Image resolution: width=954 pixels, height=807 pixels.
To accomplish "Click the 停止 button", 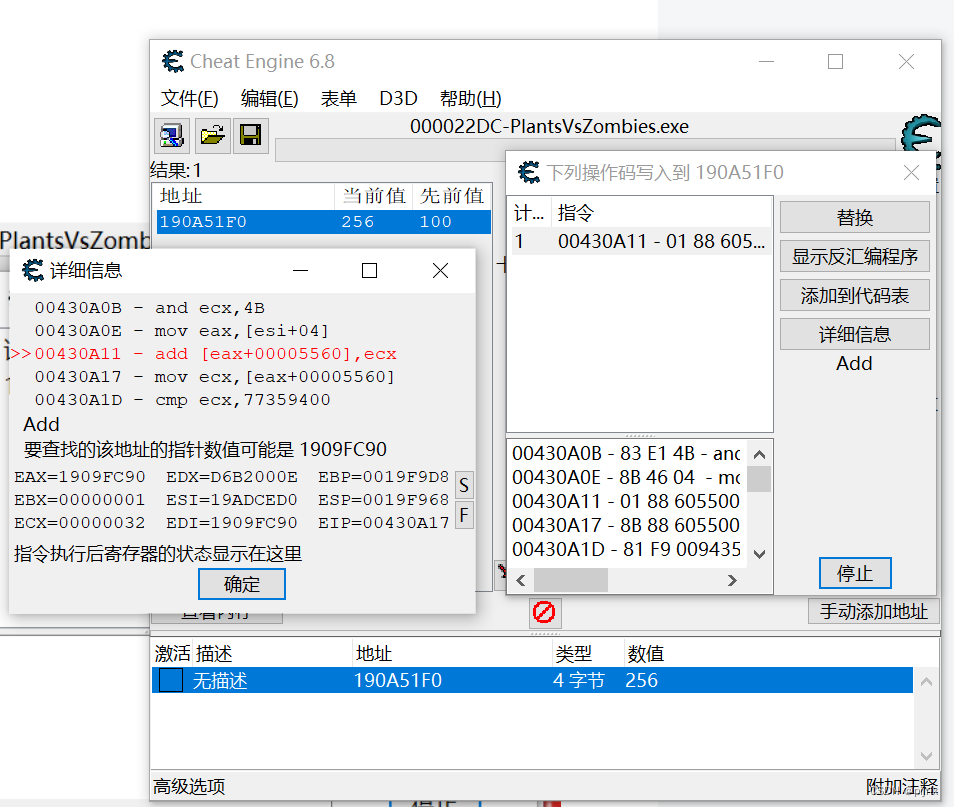I will tap(855, 573).
